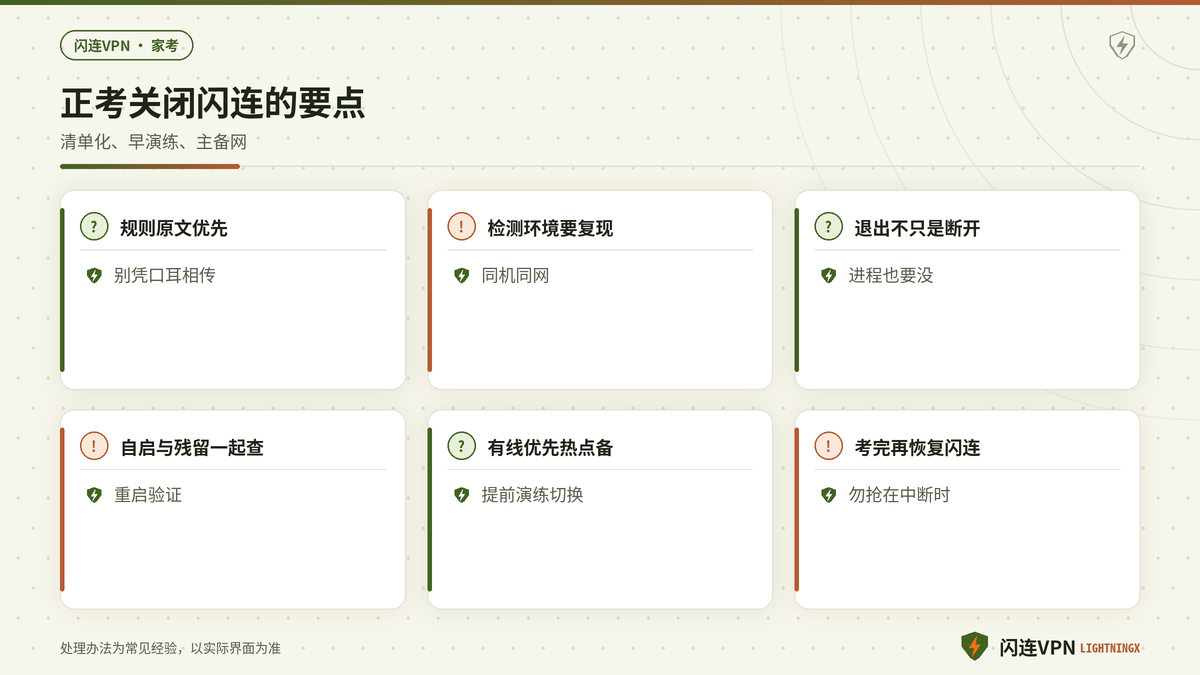Select the 有线优先热点备 card title

(x=550, y=448)
